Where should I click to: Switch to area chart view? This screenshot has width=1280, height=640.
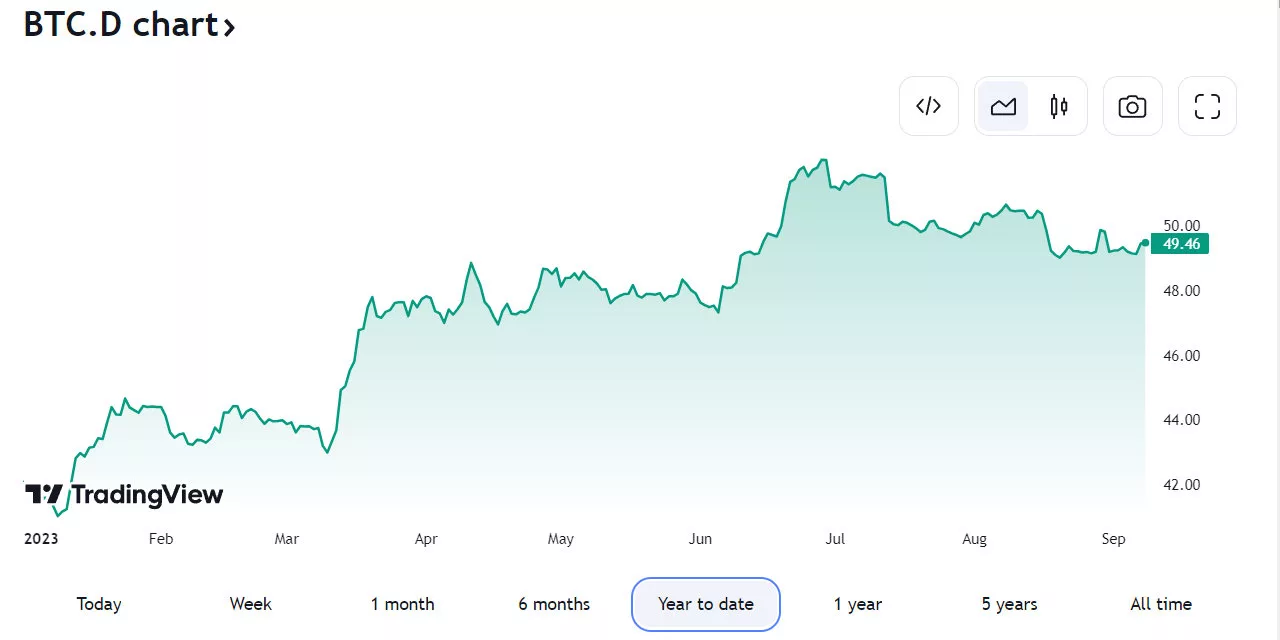click(x=1003, y=106)
